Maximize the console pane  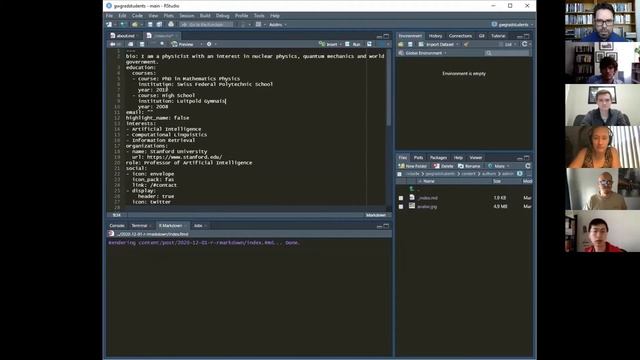(x=386, y=226)
